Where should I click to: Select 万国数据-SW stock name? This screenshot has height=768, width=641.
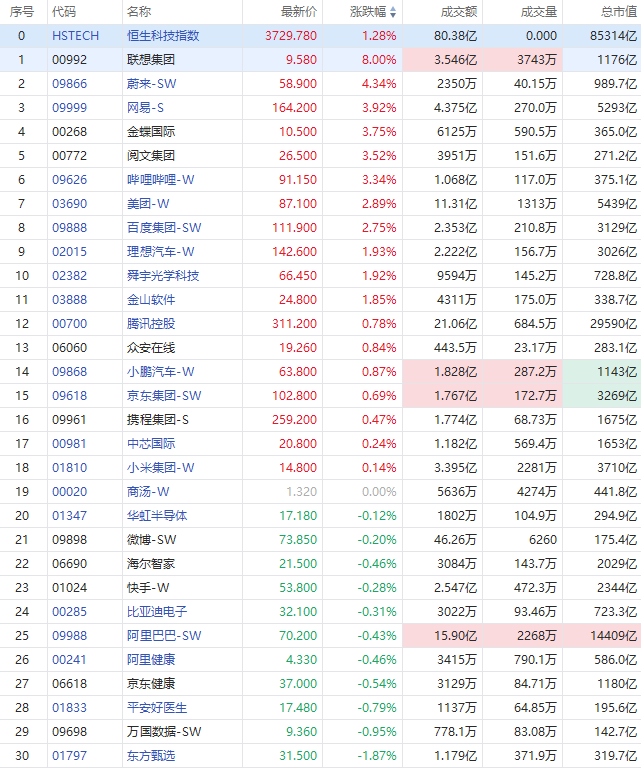point(164,732)
